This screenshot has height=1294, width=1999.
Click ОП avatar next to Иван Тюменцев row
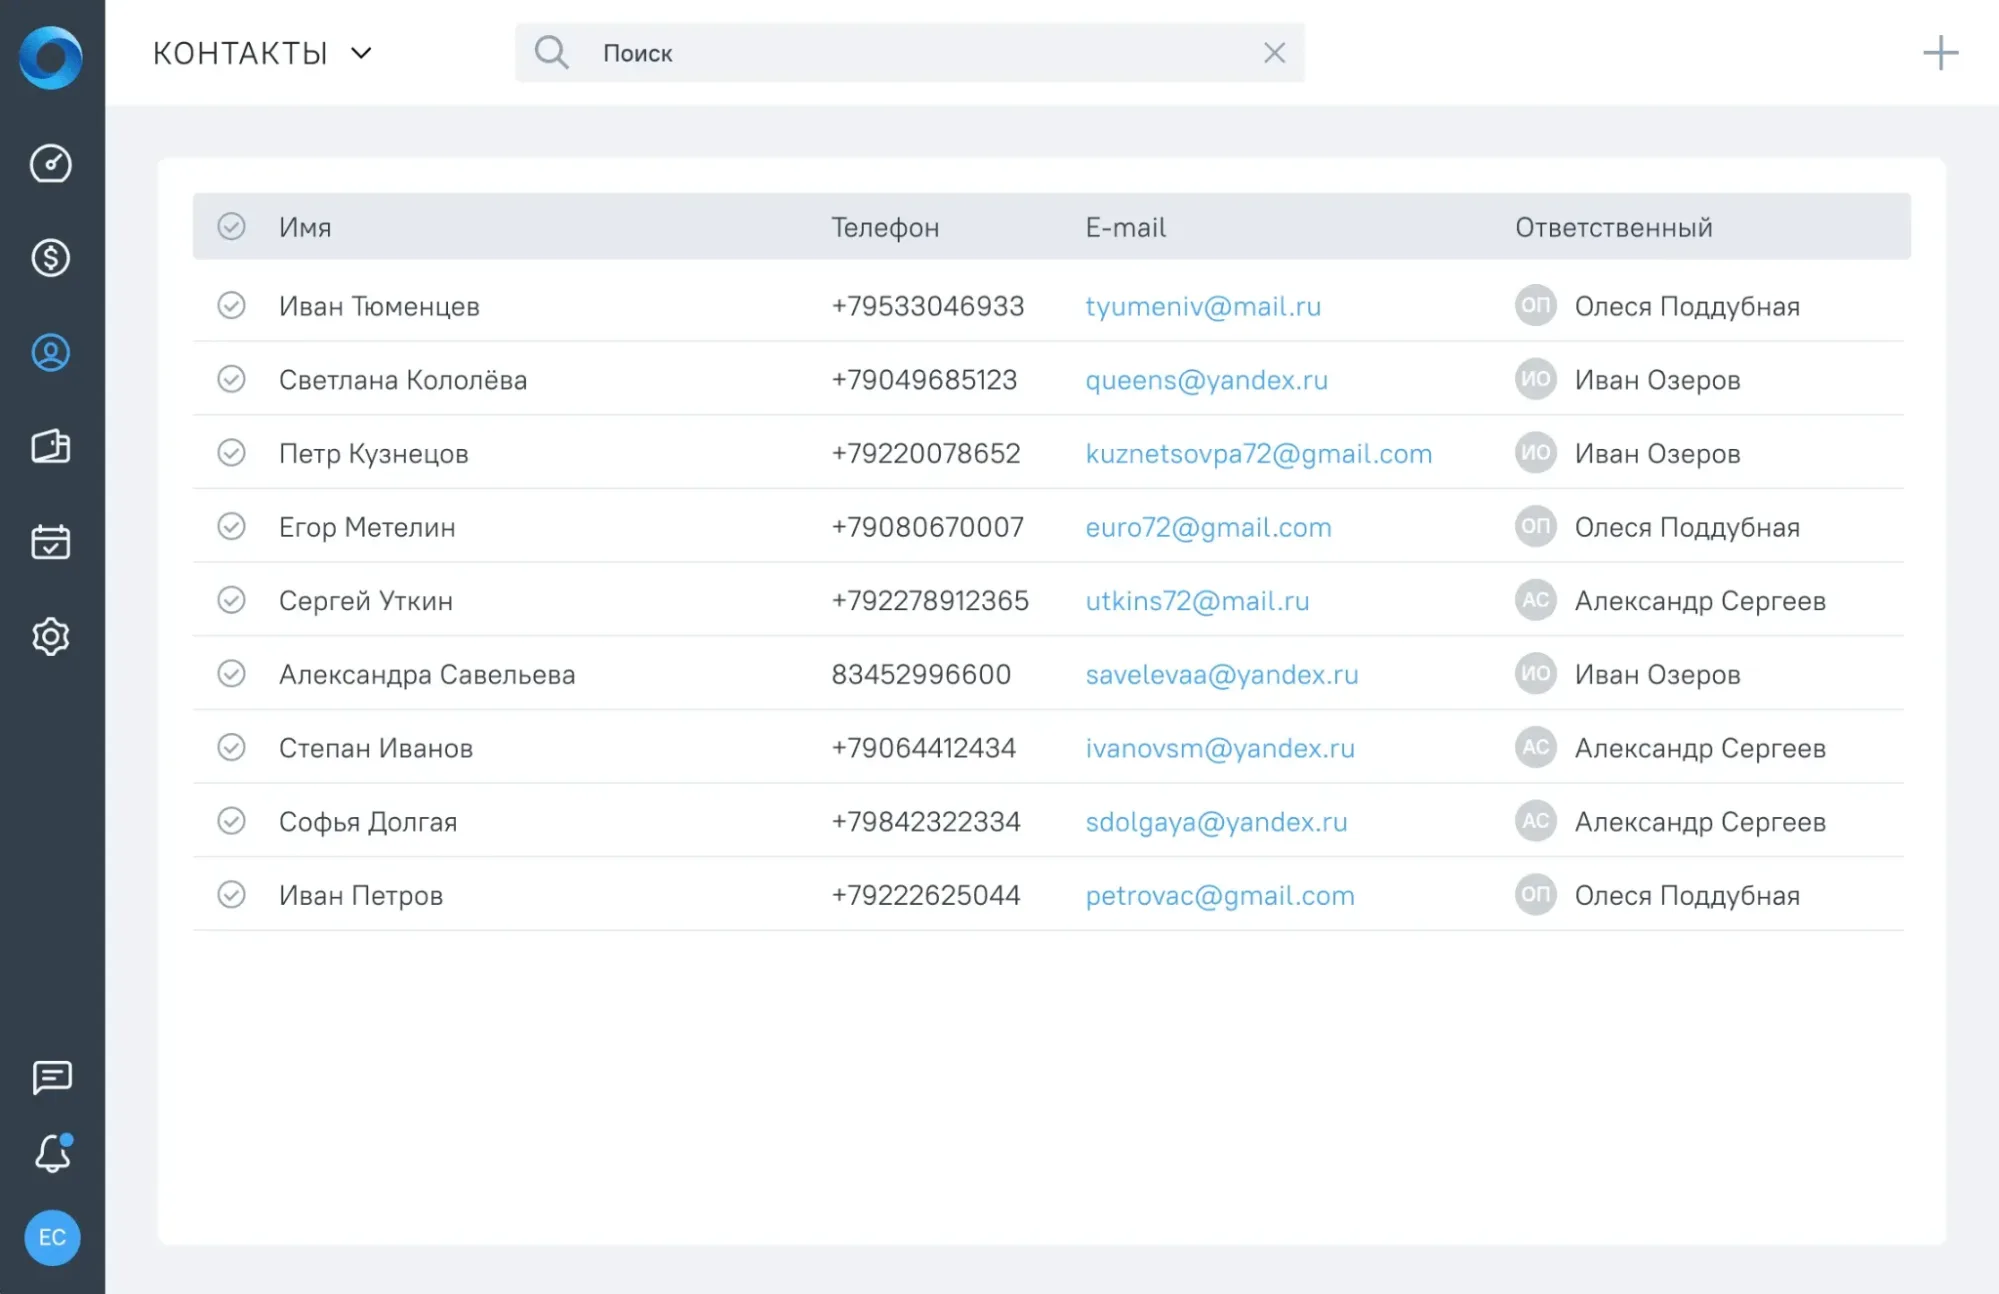(1535, 305)
